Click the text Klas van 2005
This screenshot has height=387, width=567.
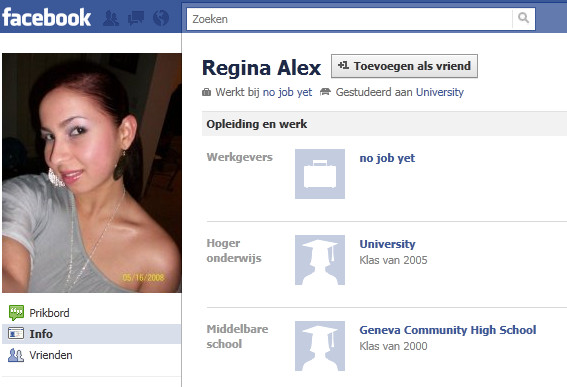pyautogui.click(x=393, y=260)
